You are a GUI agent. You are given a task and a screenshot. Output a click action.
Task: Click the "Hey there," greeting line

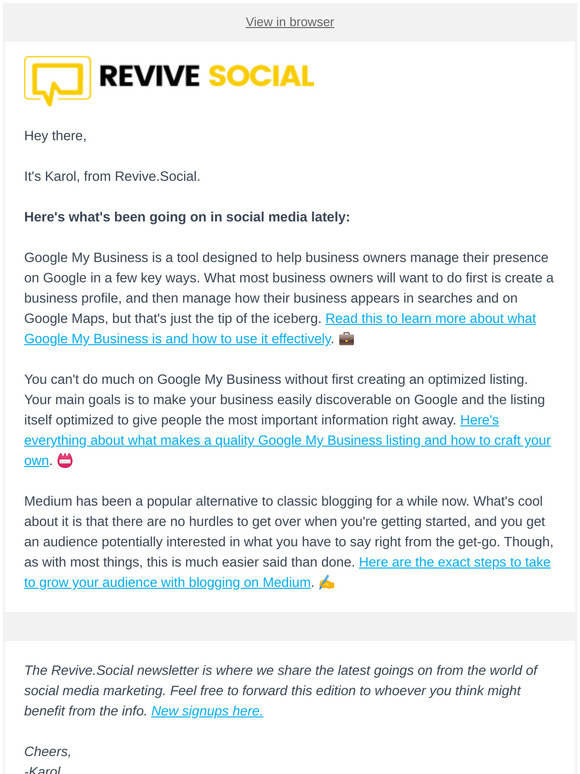[55, 136]
